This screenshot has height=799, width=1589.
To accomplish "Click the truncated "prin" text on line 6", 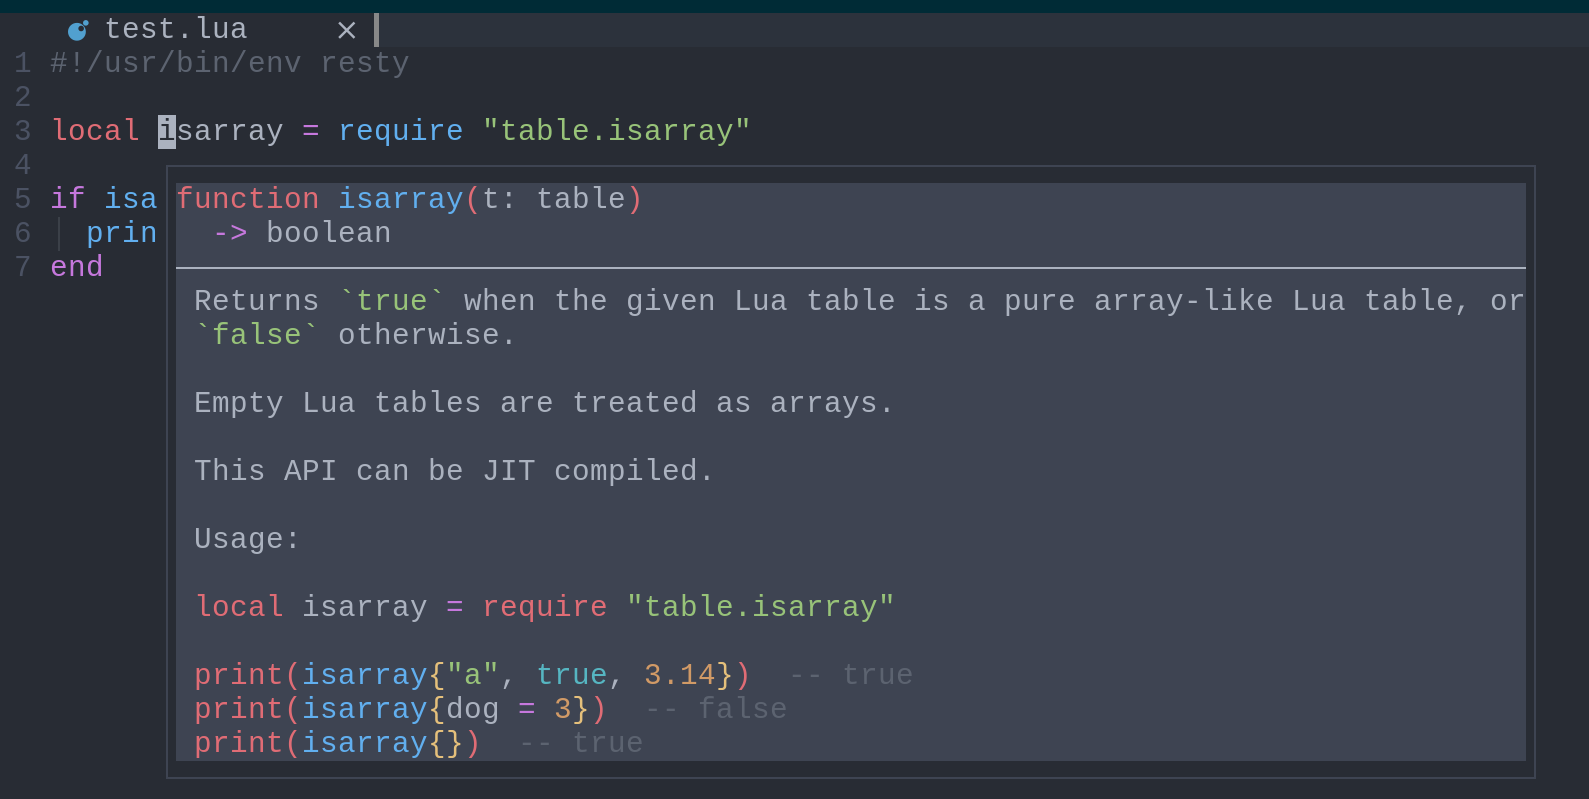I will coord(122,233).
